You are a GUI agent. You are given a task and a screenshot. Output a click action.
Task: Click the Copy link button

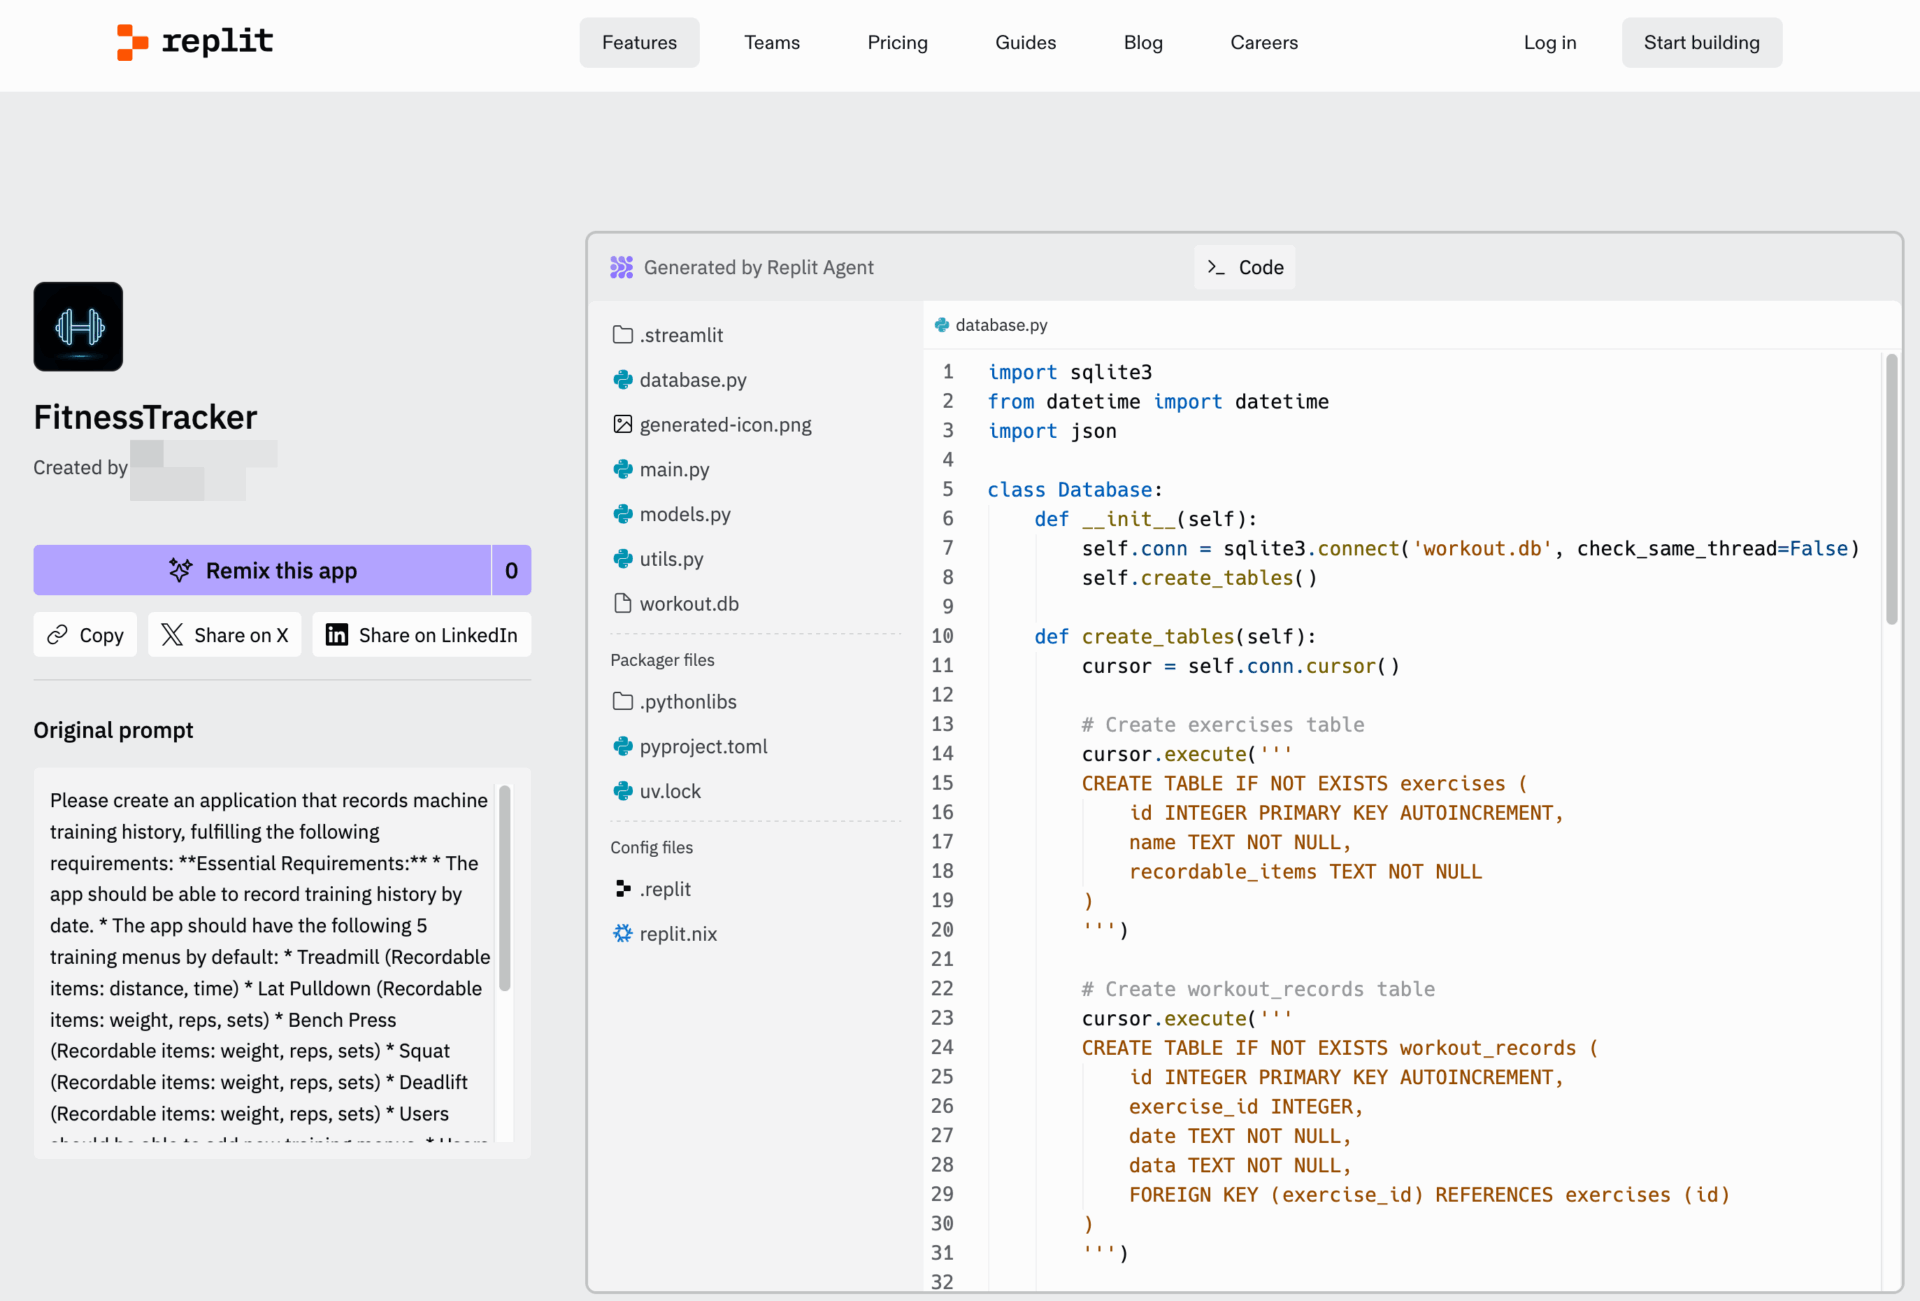pos(85,635)
